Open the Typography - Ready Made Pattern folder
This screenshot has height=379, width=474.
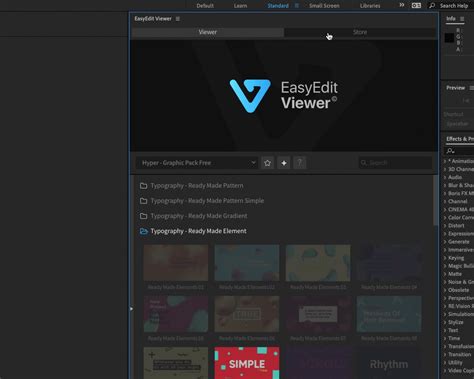192,186
